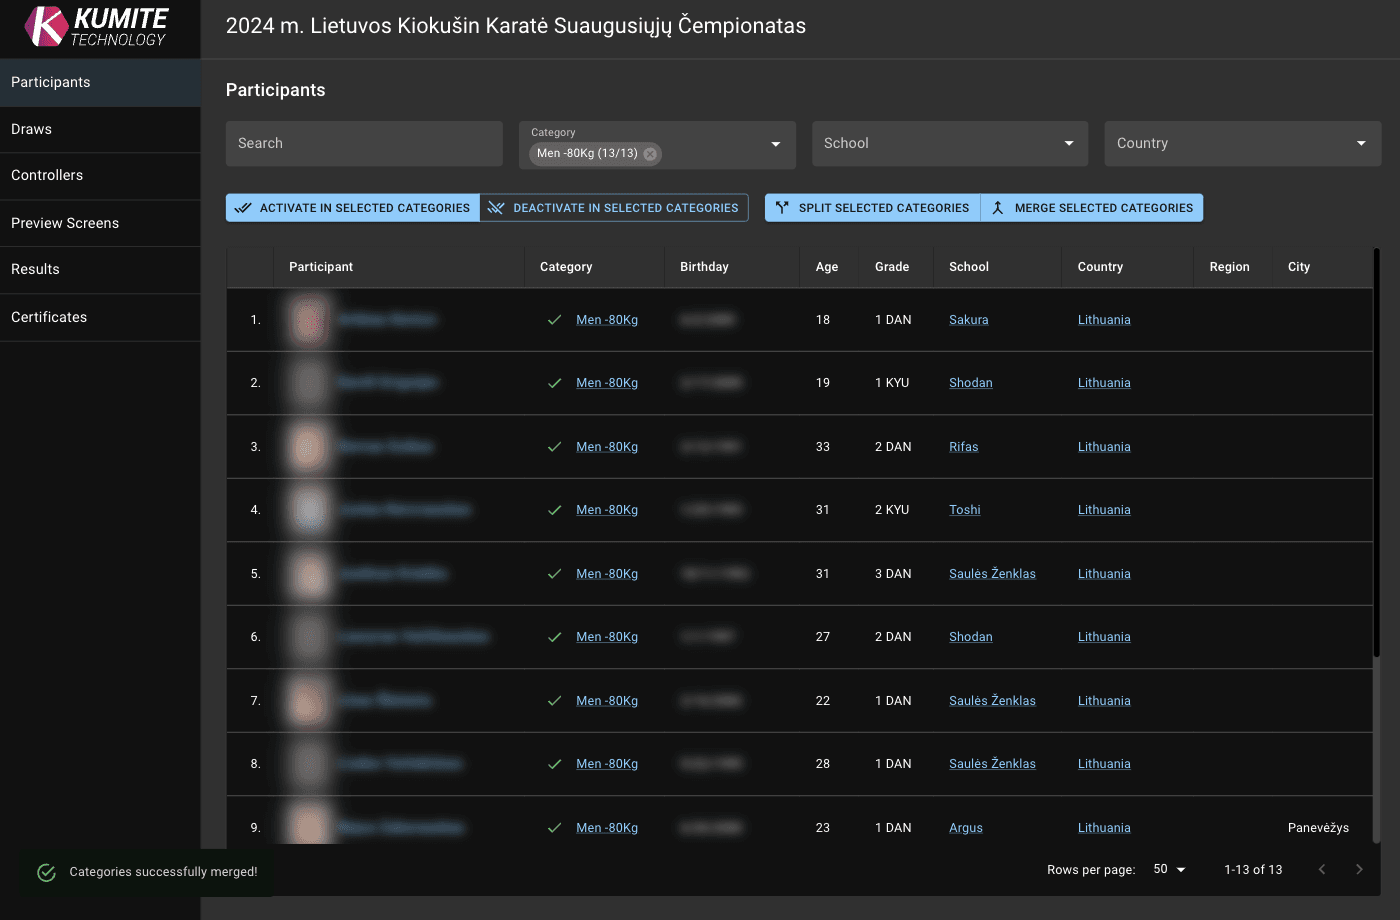Open Draws in the sidebar
The height and width of the screenshot is (920, 1400).
[x=31, y=129]
